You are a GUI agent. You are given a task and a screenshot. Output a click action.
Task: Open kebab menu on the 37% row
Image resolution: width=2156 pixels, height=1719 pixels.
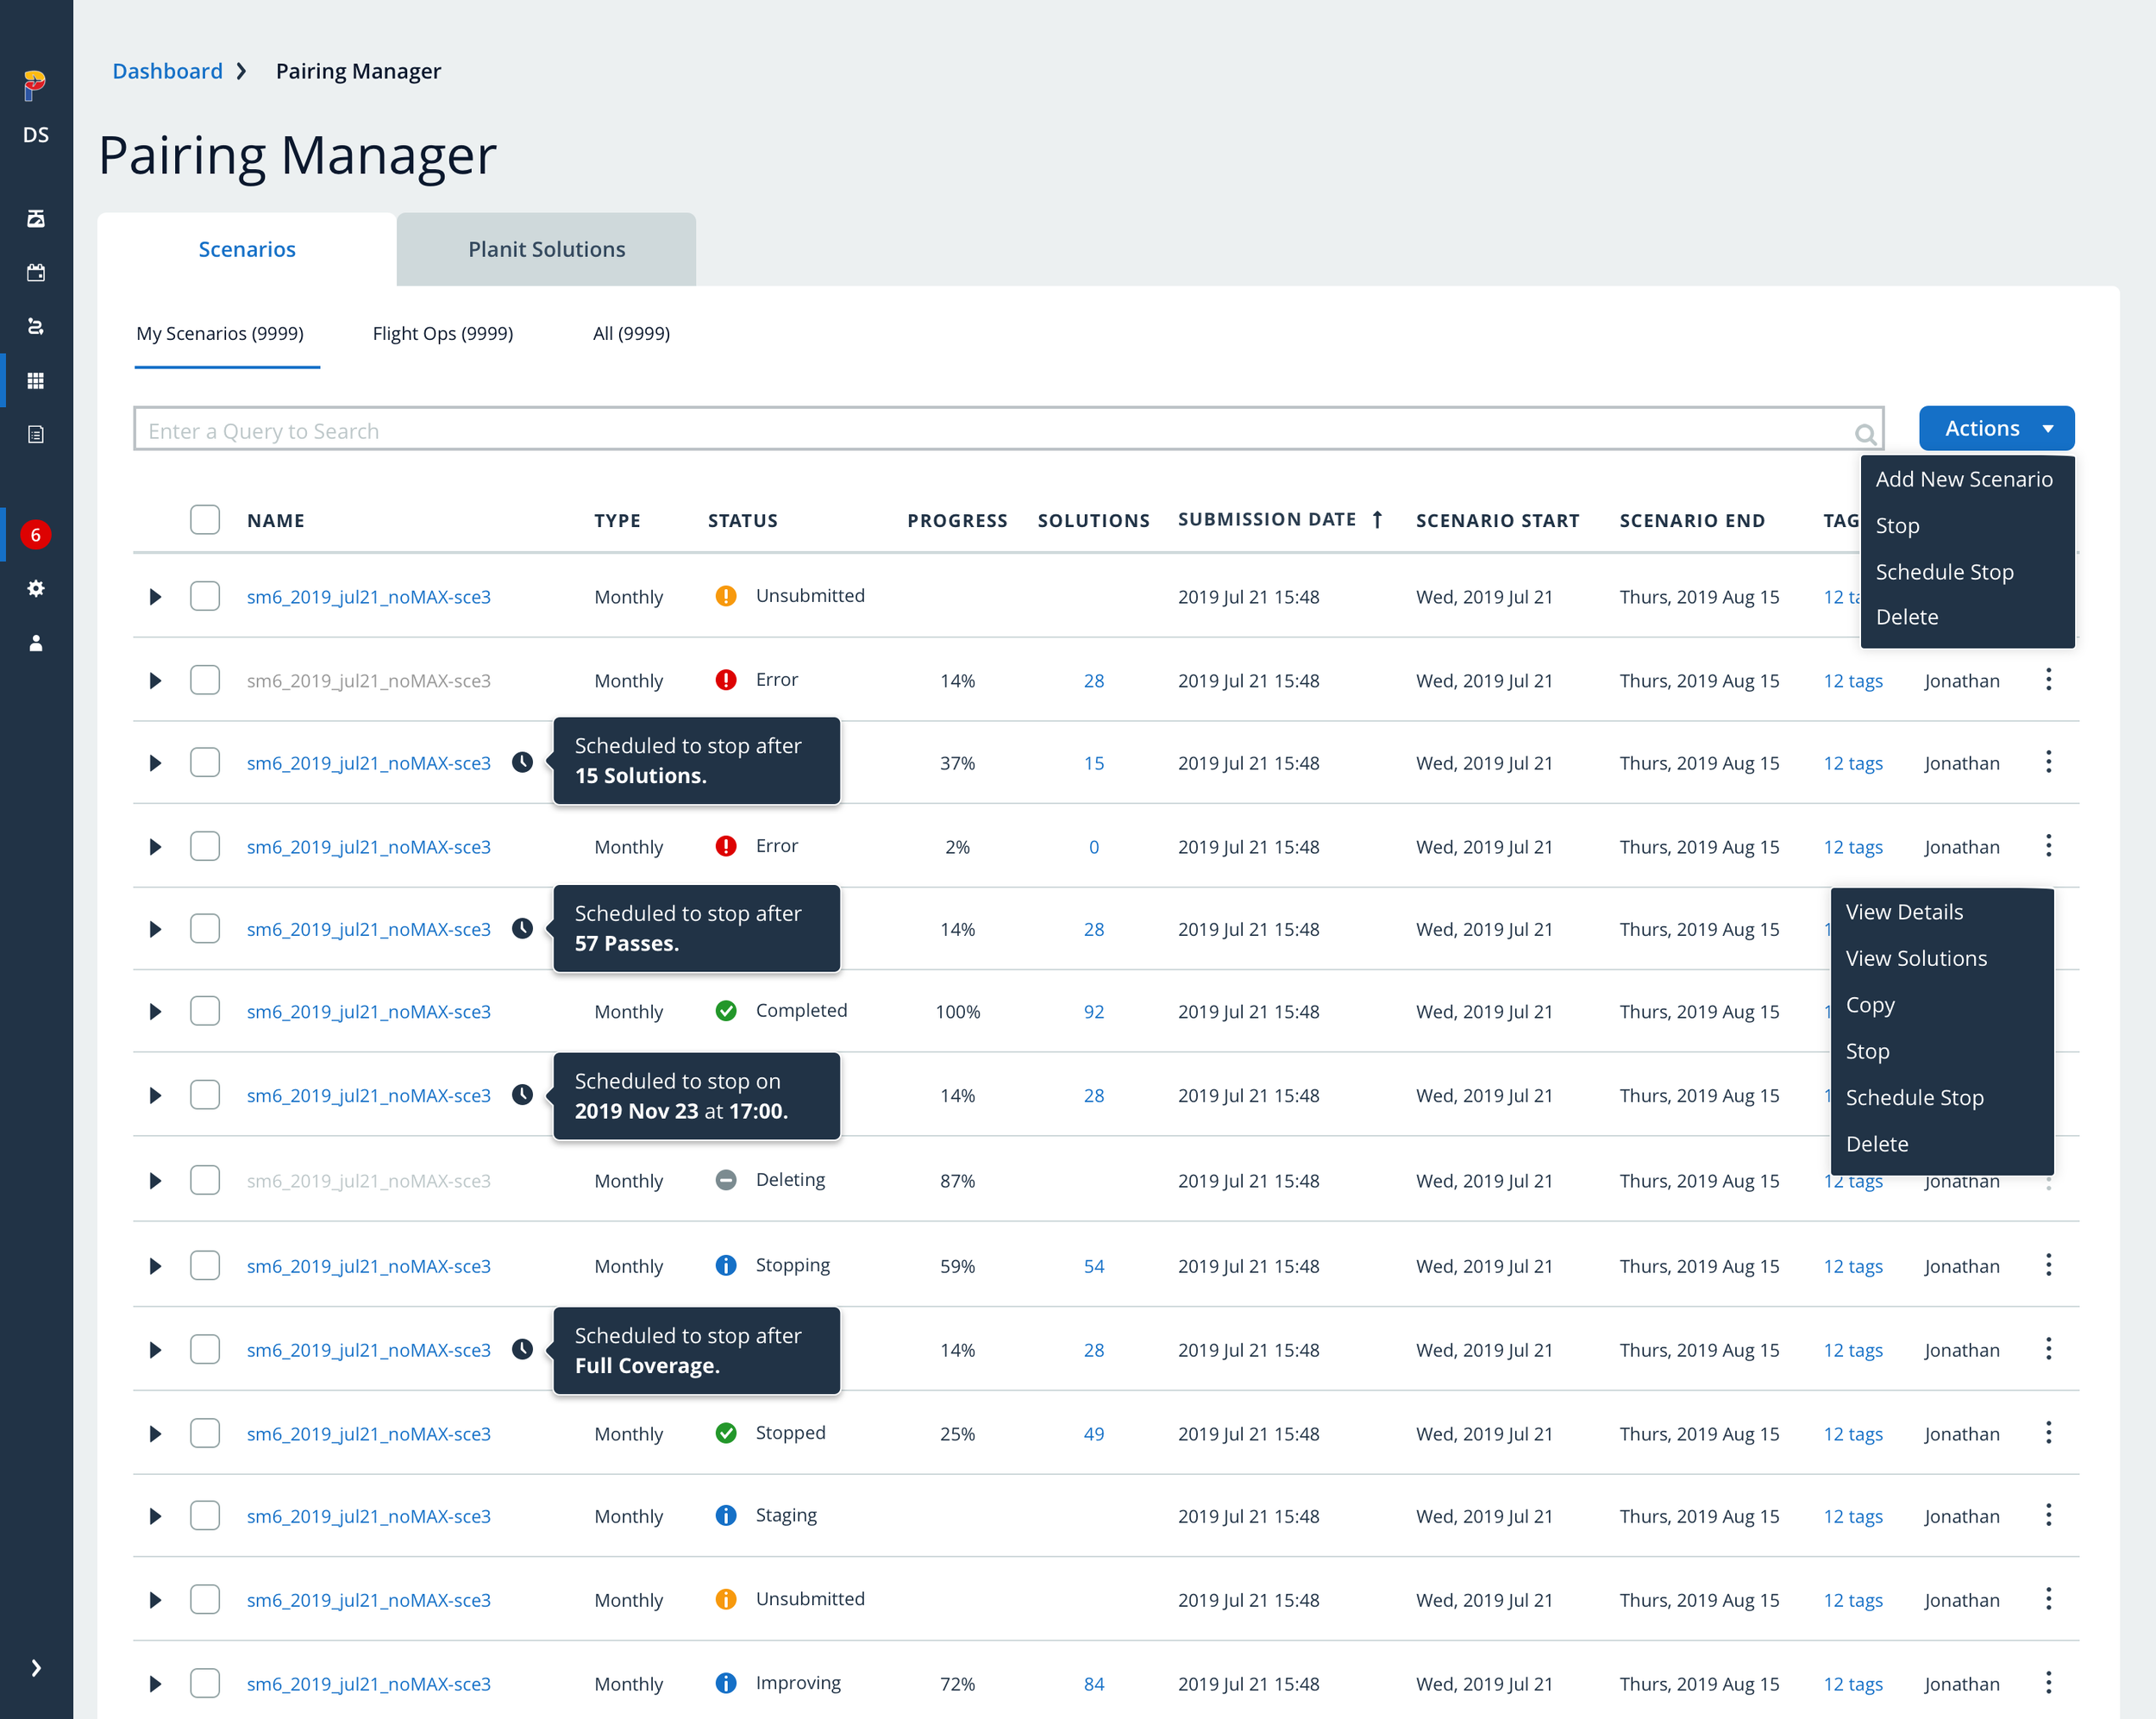[x=2048, y=762]
